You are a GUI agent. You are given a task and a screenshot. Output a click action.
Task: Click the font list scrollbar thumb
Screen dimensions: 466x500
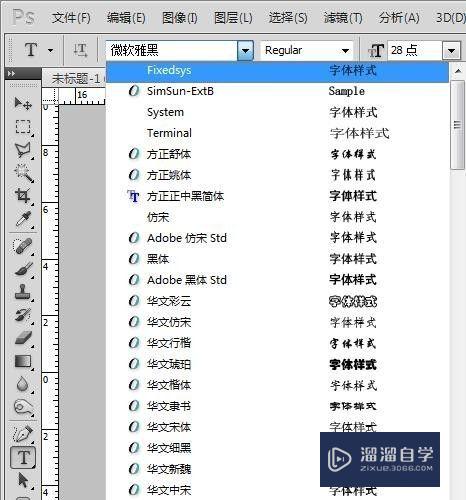[458, 125]
